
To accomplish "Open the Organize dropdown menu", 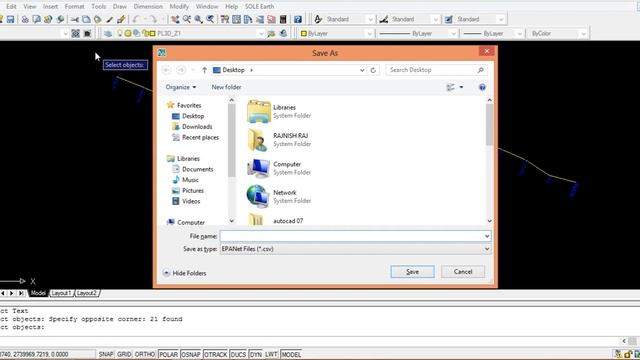I will pyautogui.click(x=181, y=87).
